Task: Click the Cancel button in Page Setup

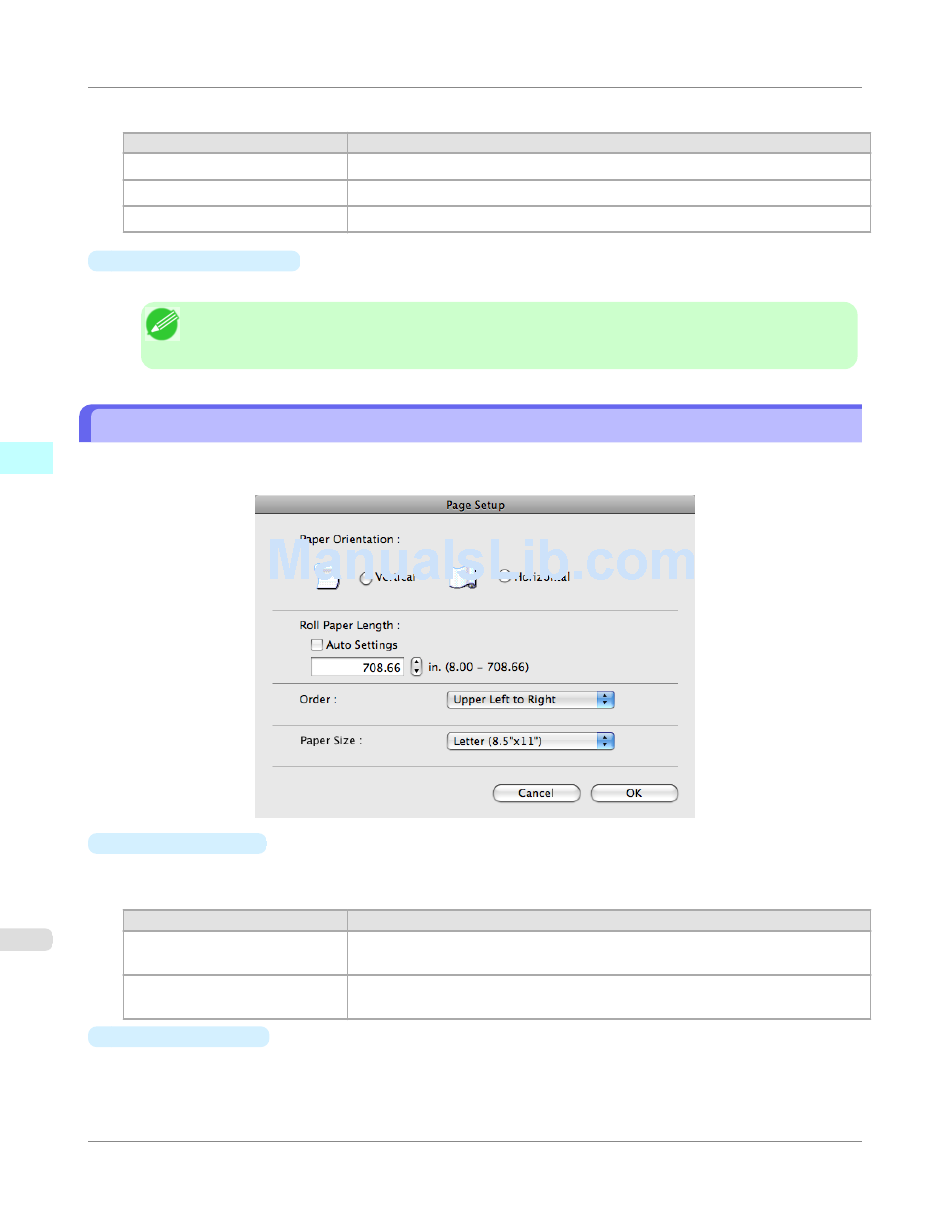Action: pos(536,793)
